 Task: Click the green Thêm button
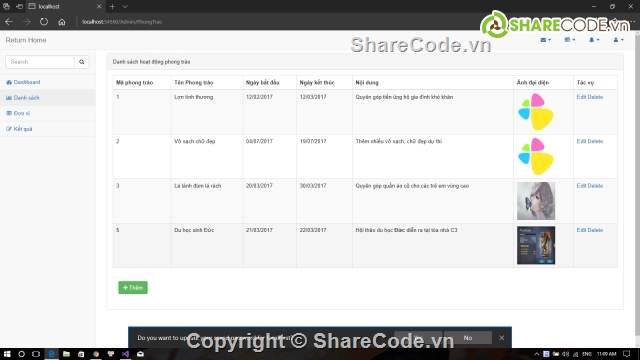133,288
